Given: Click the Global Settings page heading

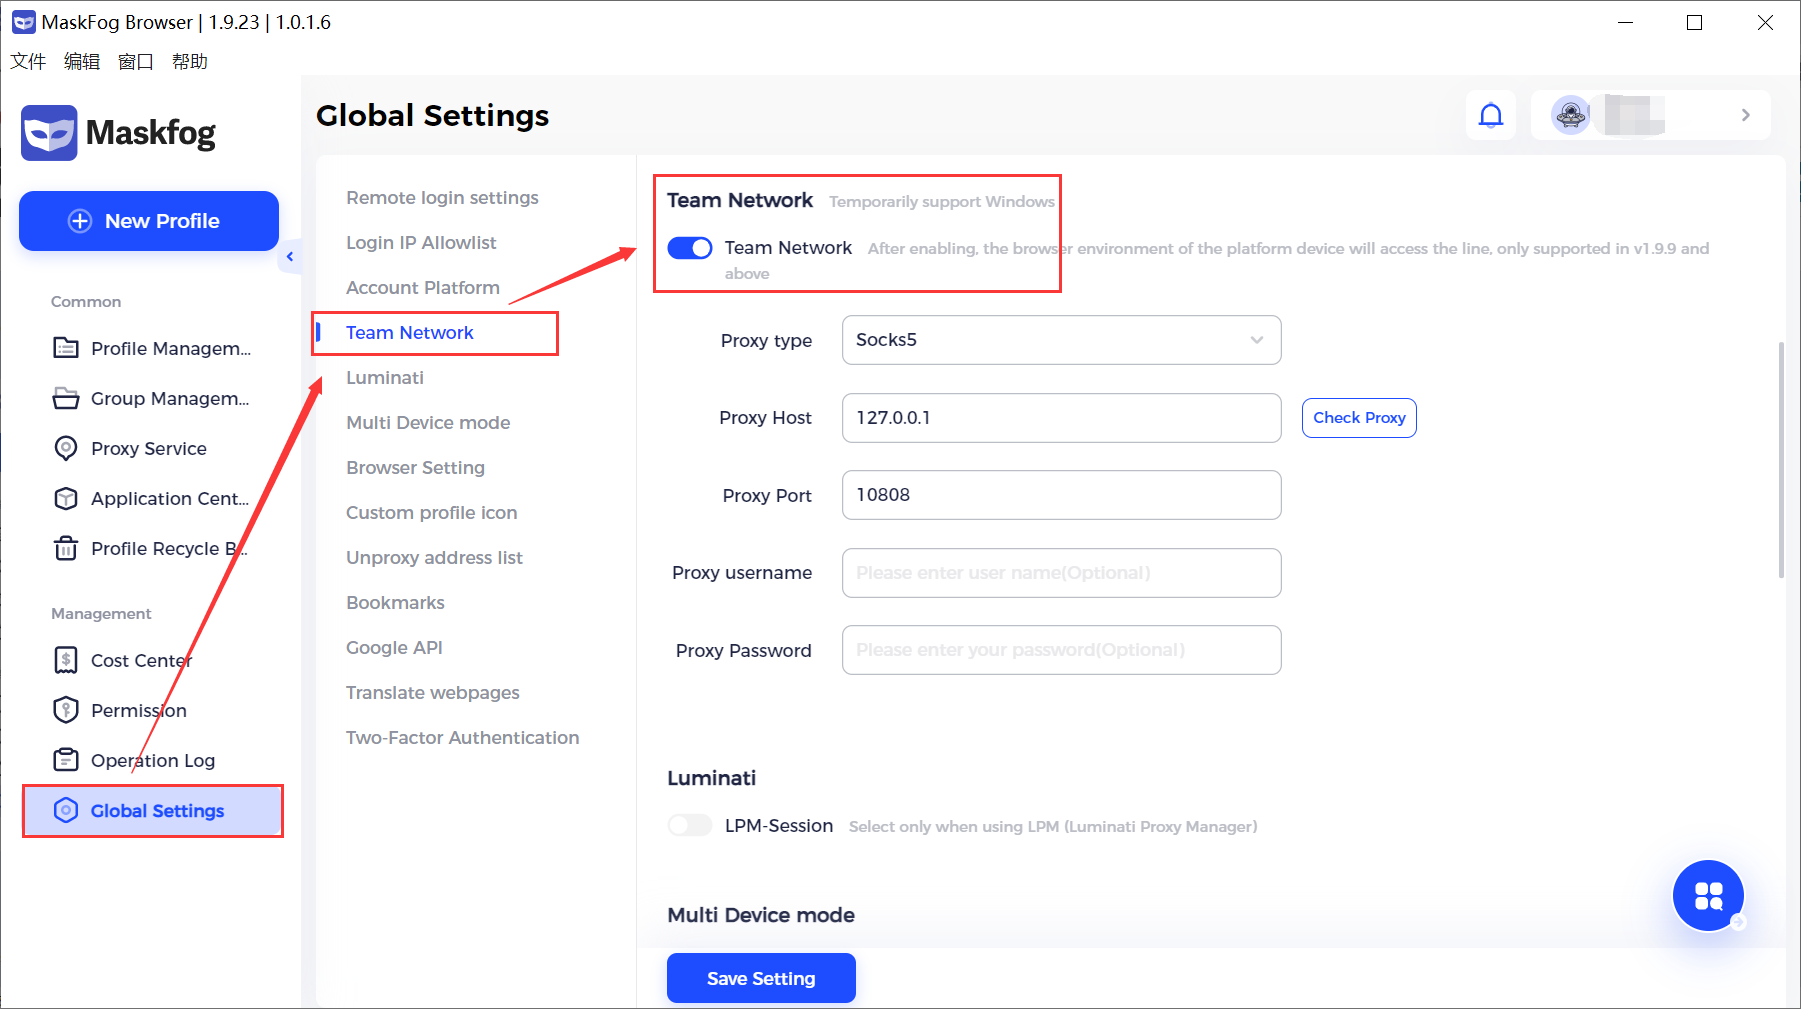Looking at the screenshot, I should [x=432, y=116].
